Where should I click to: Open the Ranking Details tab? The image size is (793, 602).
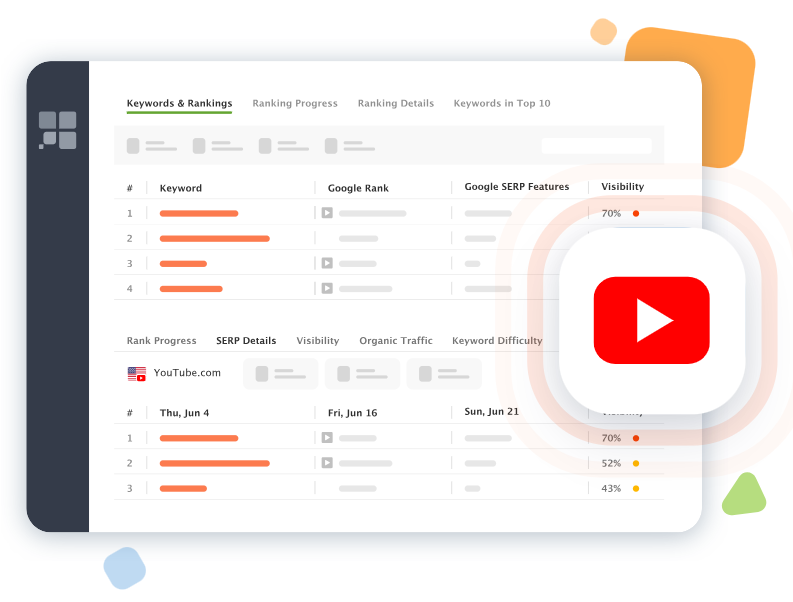tap(395, 103)
